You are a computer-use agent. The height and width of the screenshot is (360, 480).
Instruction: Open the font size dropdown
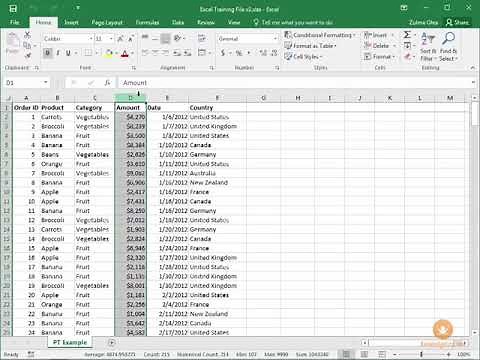pyautogui.click(x=111, y=39)
